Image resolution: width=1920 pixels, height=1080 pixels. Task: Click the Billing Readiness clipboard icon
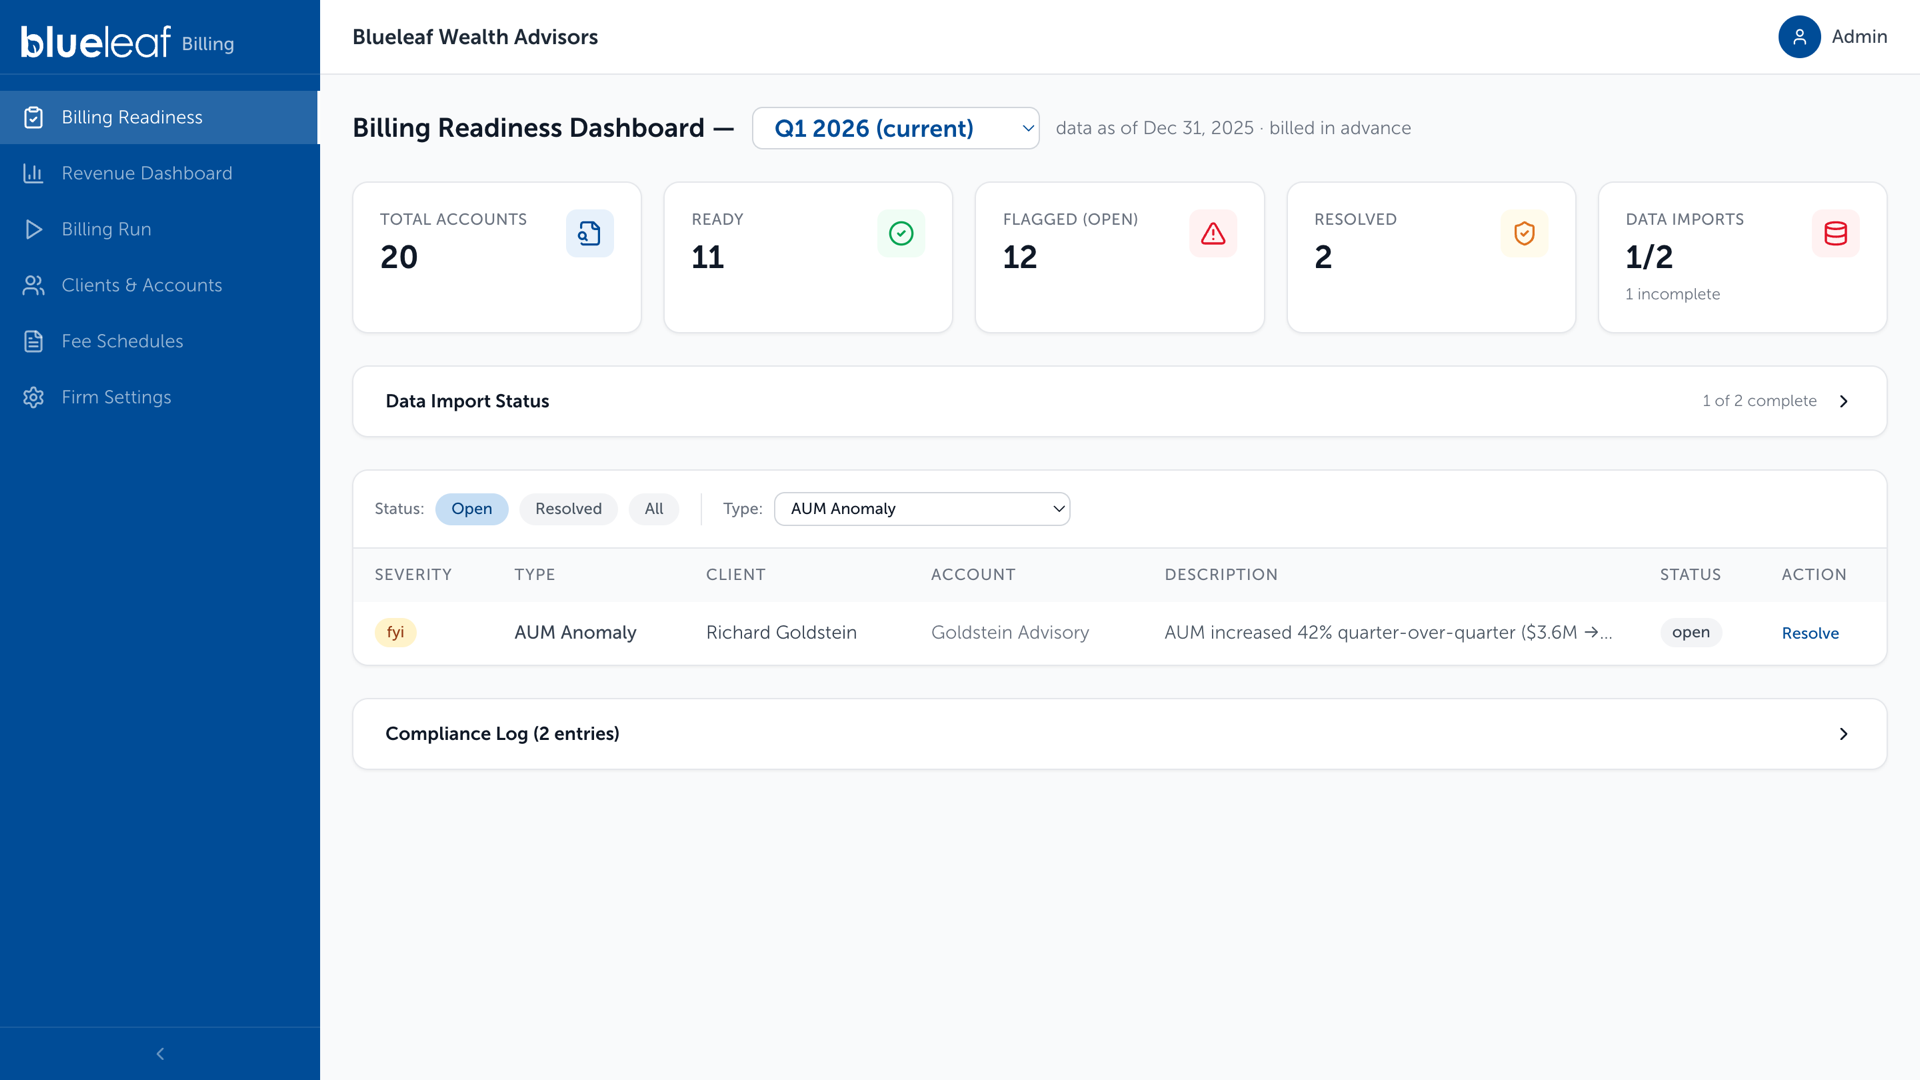coord(33,117)
